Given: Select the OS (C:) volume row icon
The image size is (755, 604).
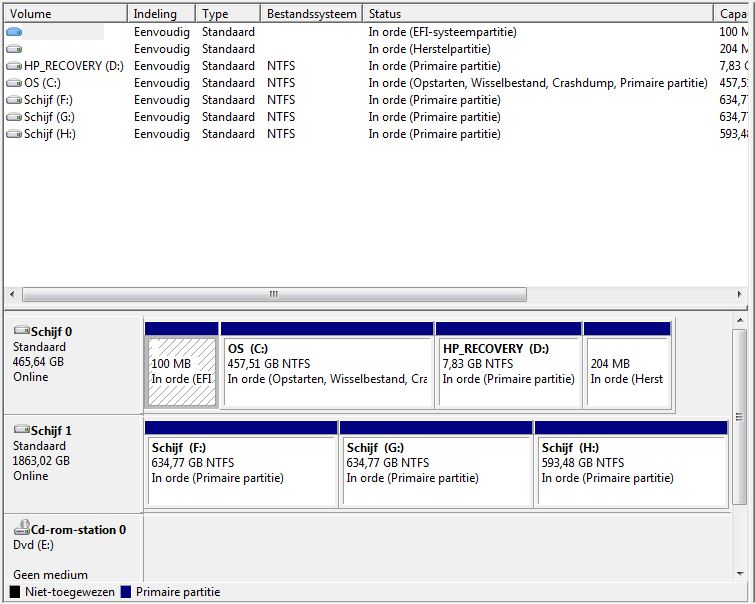Looking at the screenshot, I should 14,83.
